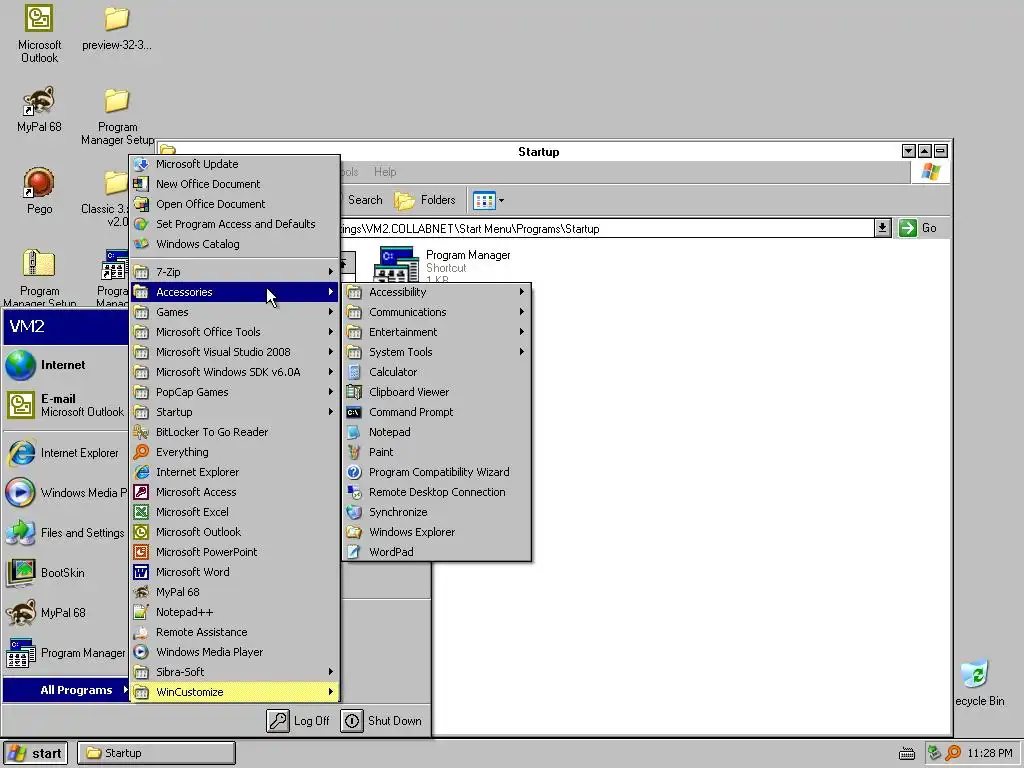This screenshot has width=1024, height=768.
Task: Open Microsoft Access from All Programs
Action: (x=235, y=492)
